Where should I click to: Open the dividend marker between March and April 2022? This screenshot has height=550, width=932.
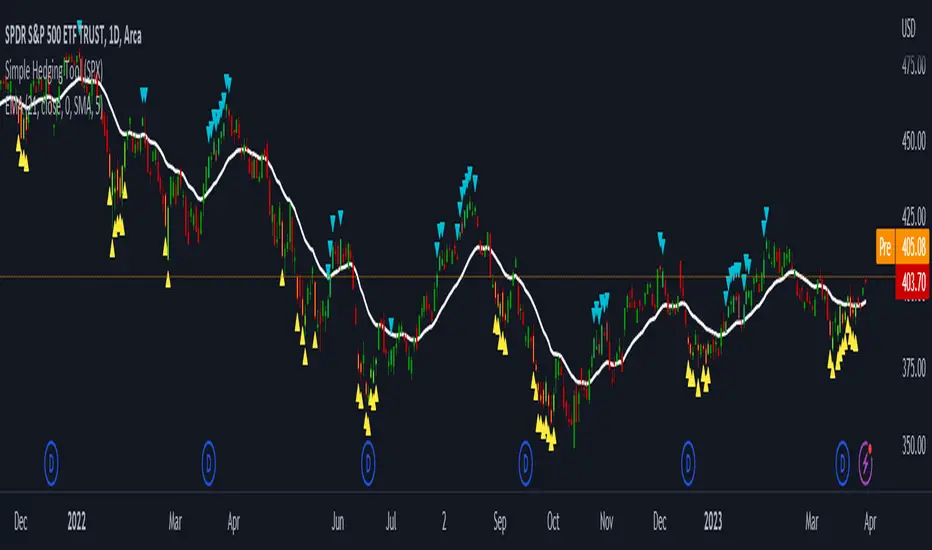click(209, 463)
